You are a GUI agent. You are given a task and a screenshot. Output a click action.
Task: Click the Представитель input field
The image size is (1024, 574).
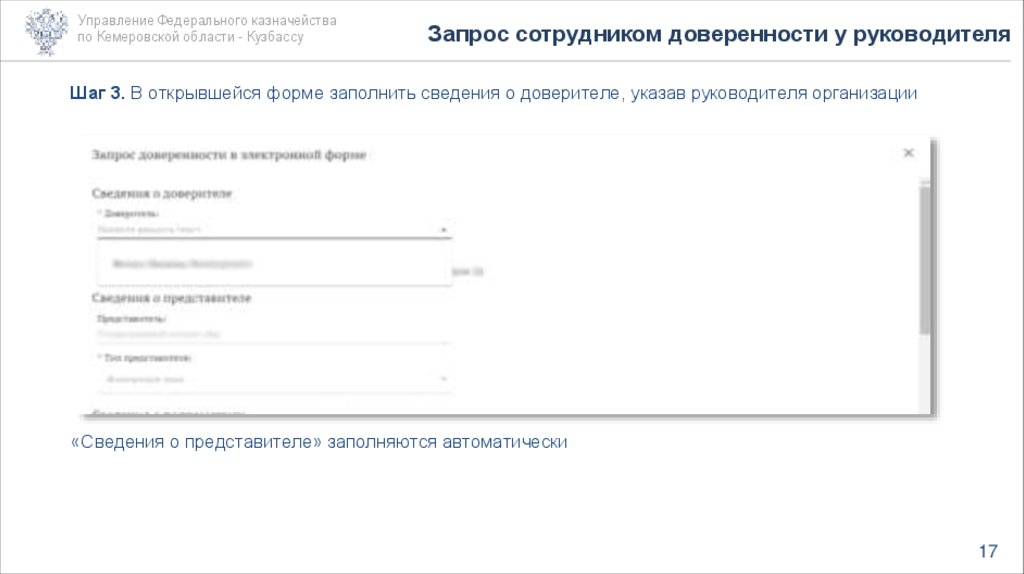point(270,334)
